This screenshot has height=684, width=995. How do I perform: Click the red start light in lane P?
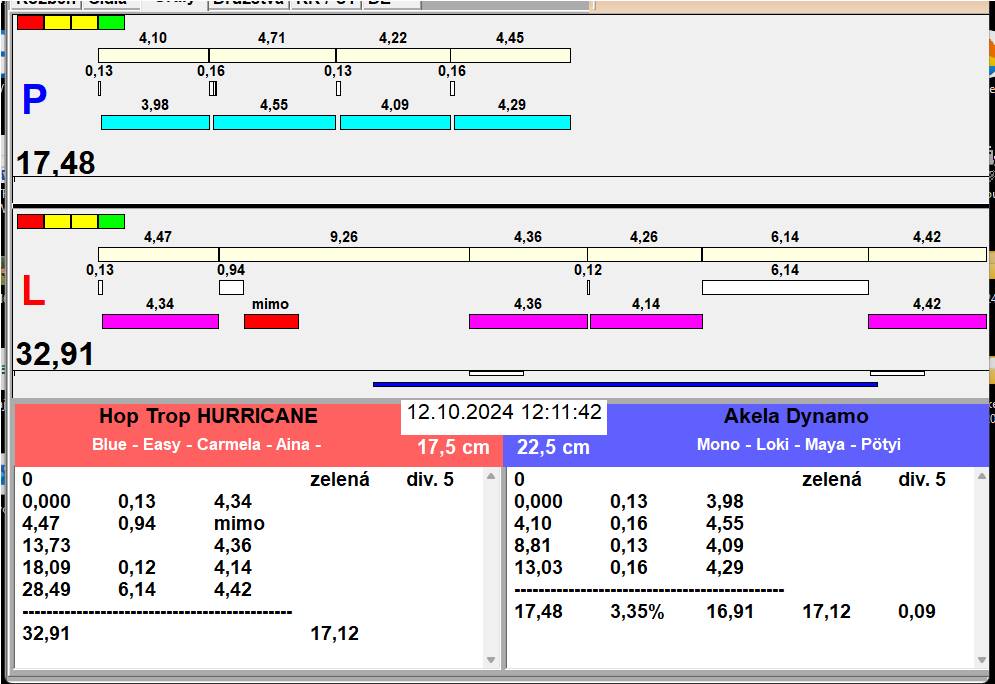point(30,22)
